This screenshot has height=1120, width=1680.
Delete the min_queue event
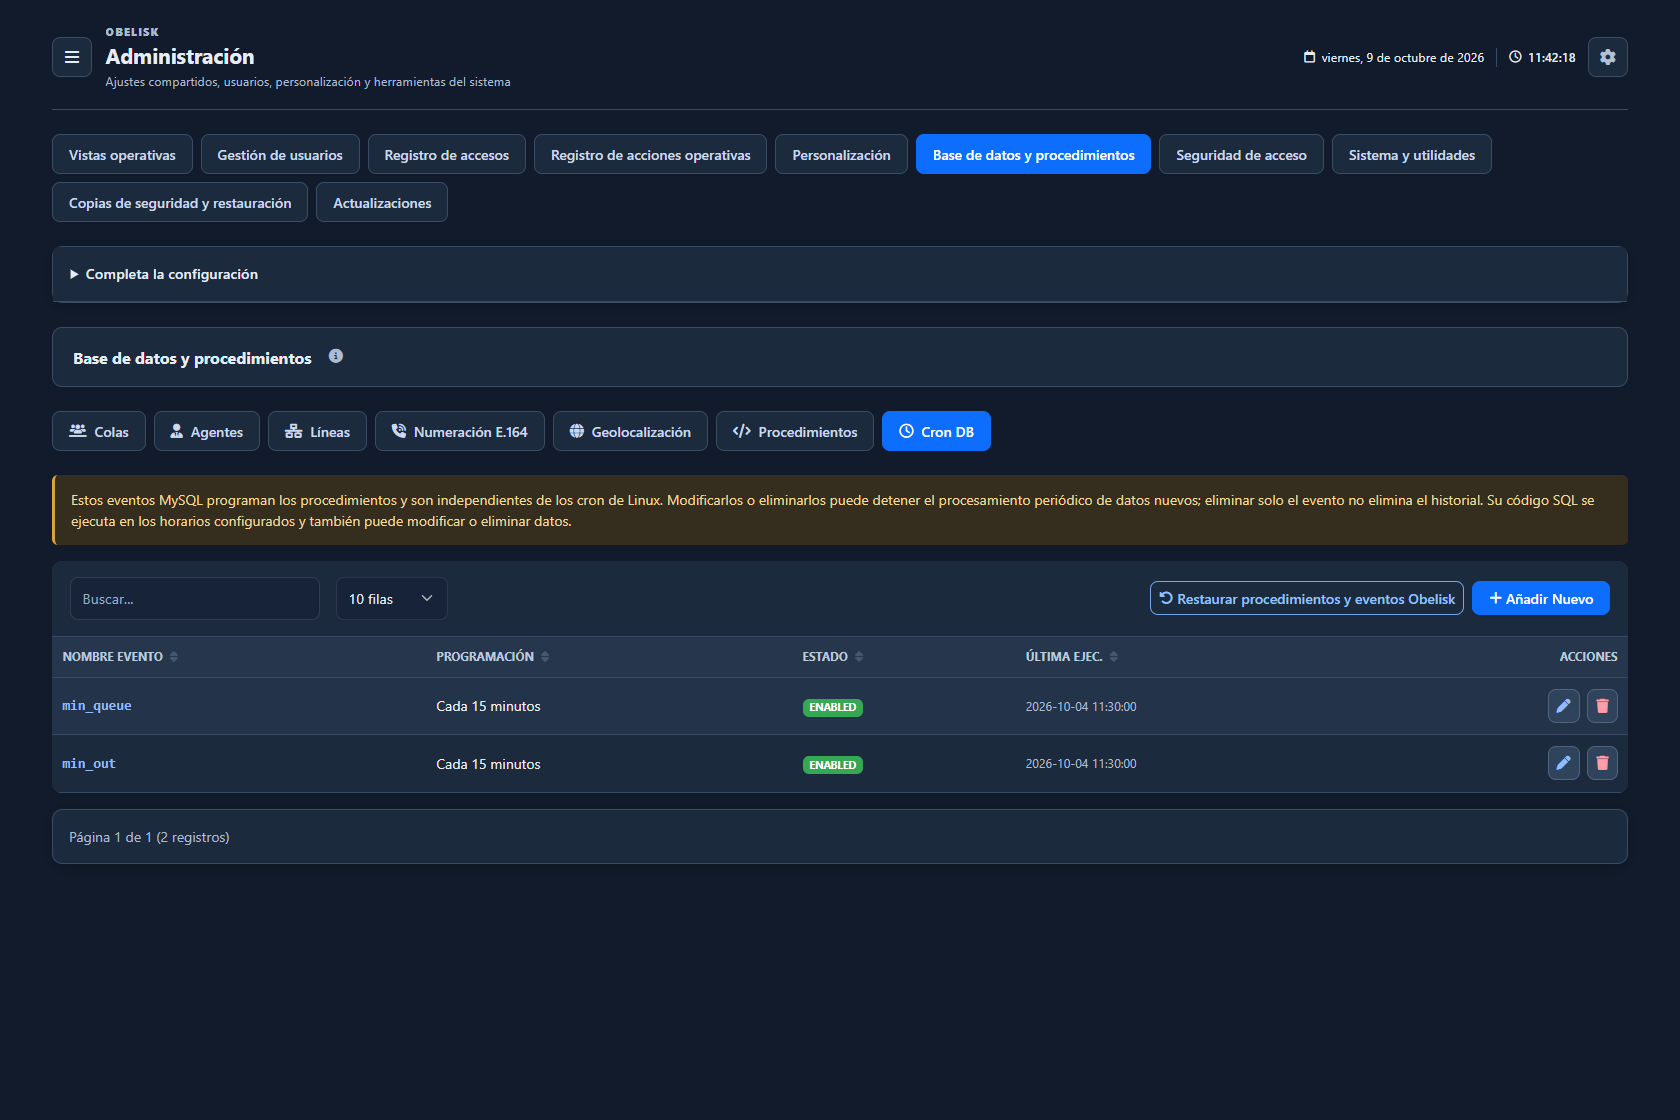(1602, 706)
